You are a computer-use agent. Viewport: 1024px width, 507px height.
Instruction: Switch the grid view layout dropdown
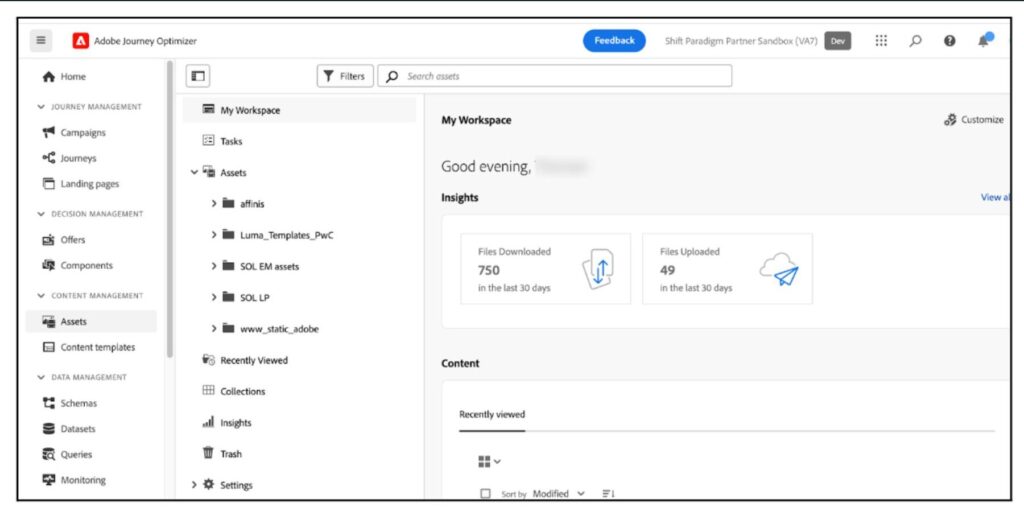point(489,462)
